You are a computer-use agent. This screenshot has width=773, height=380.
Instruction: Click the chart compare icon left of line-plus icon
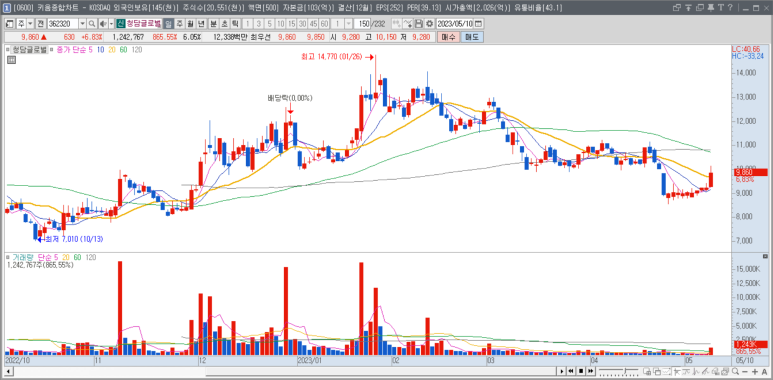396,24
